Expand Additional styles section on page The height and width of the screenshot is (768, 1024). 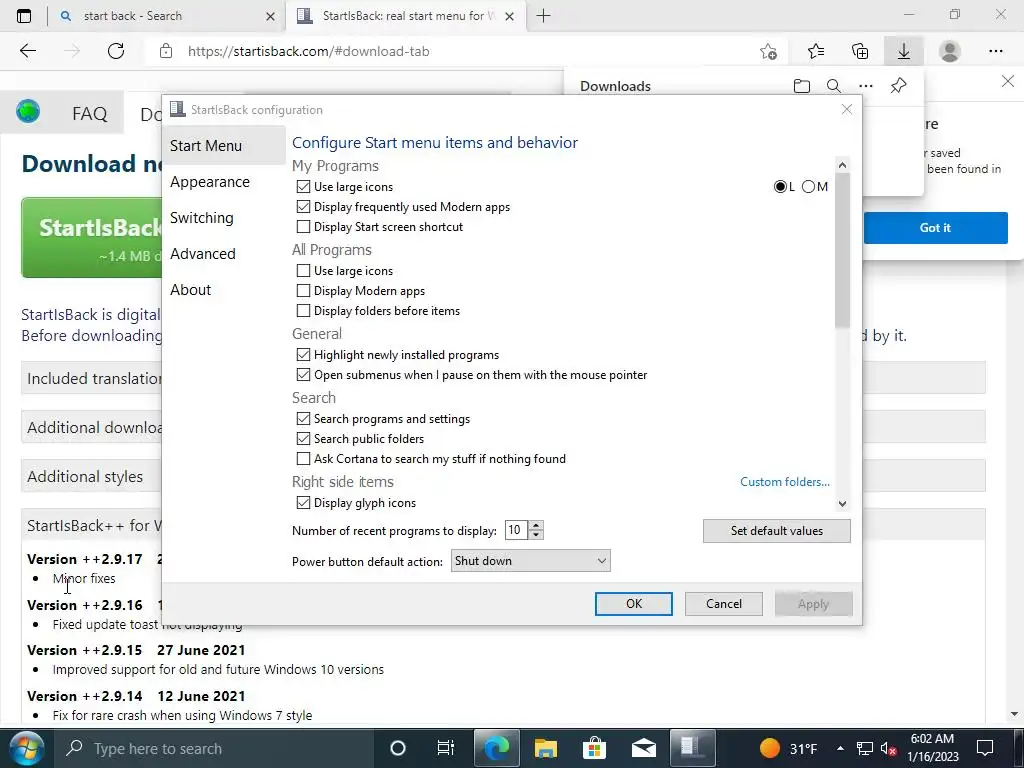tap(91, 476)
